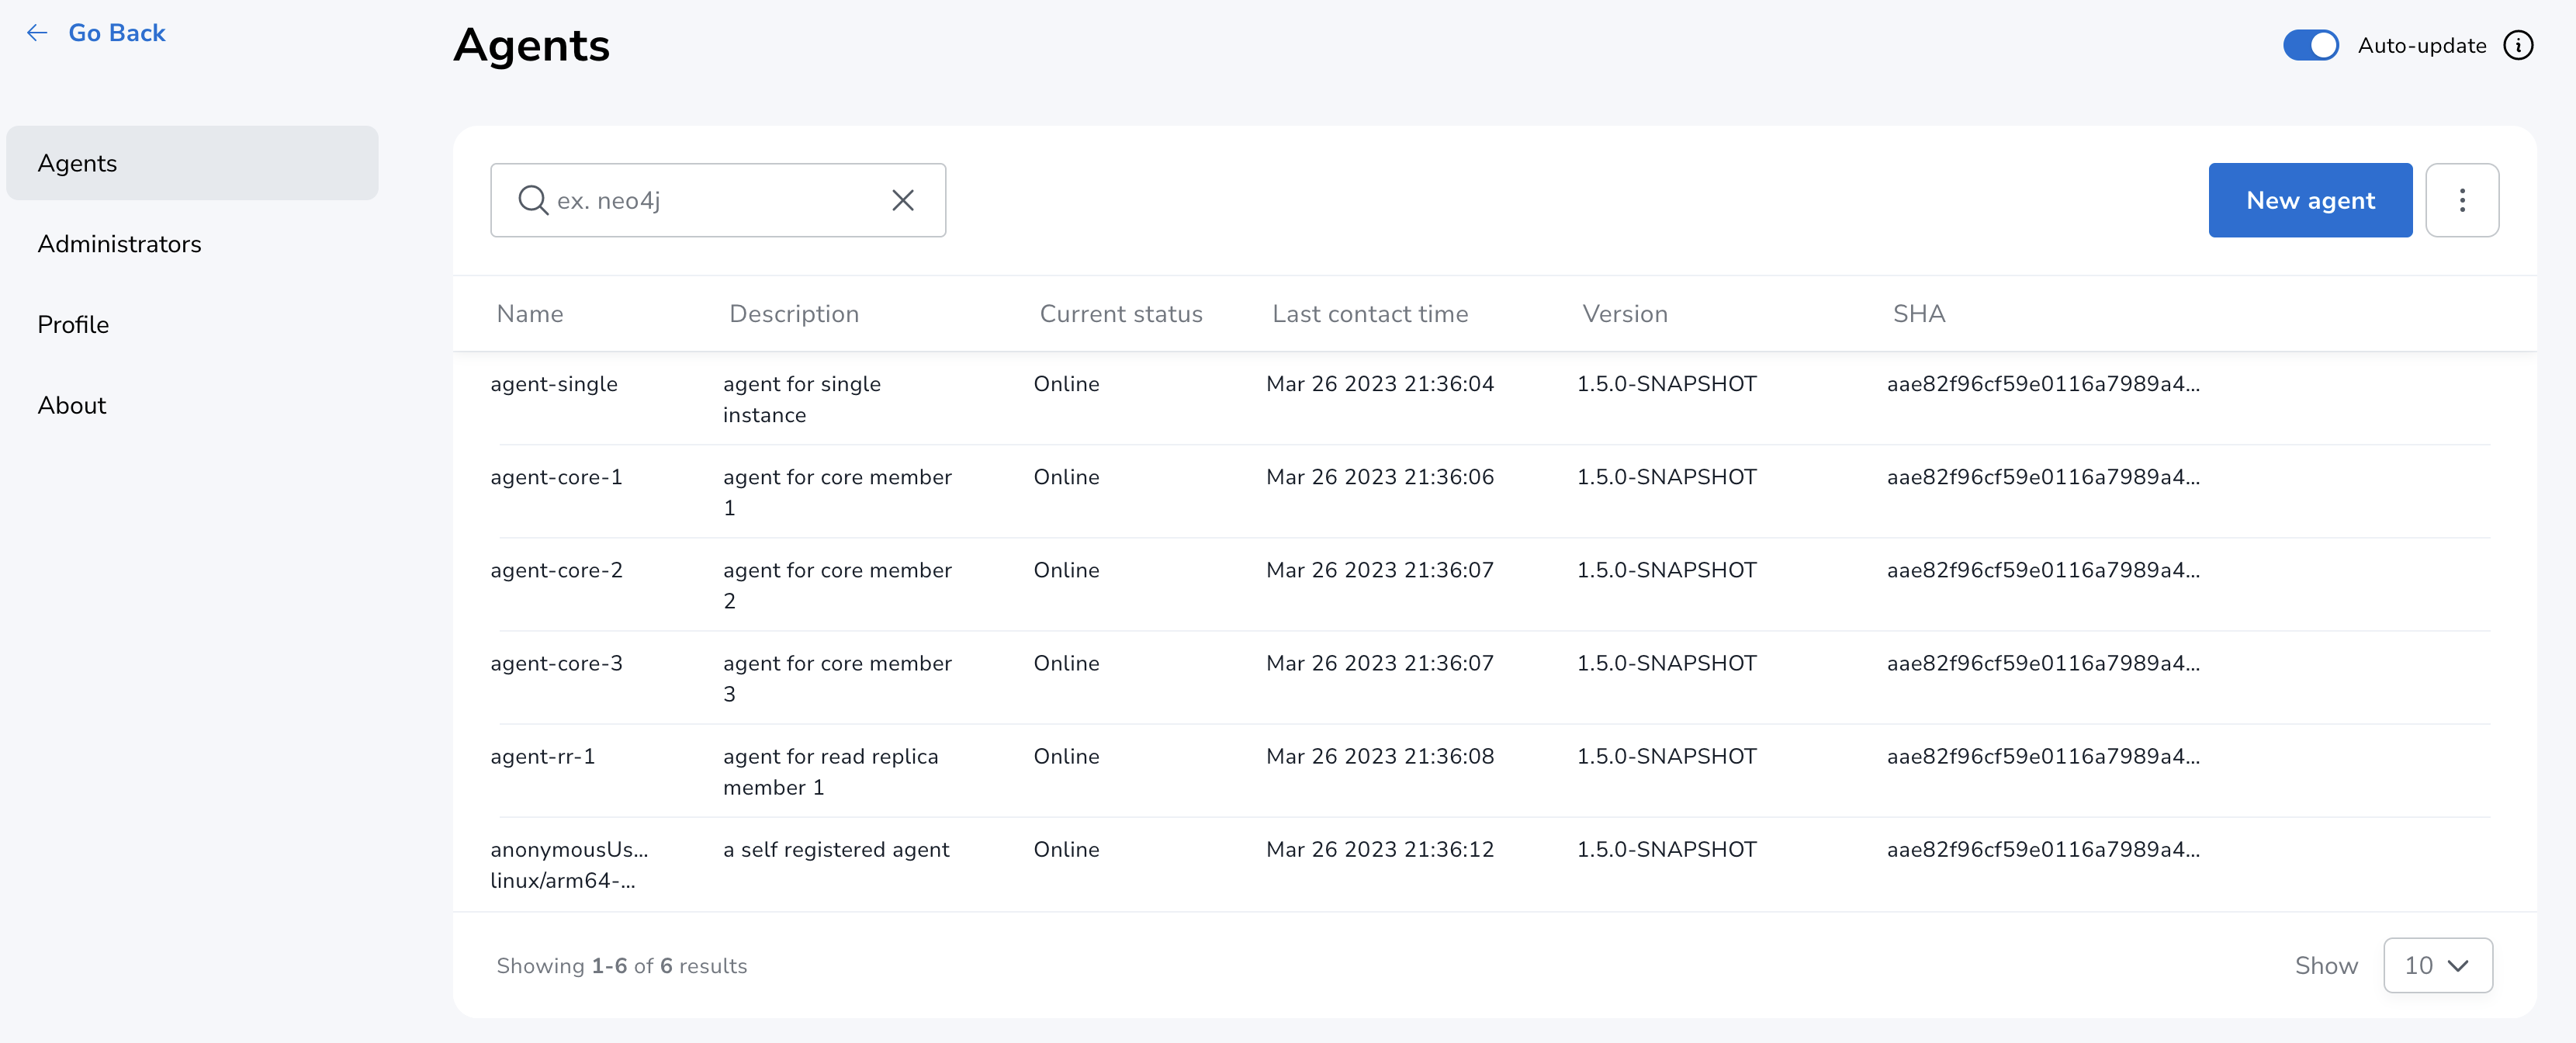Viewport: 2576px width, 1043px height.
Task: Open the Administrators section
Action: [x=119, y=244]
